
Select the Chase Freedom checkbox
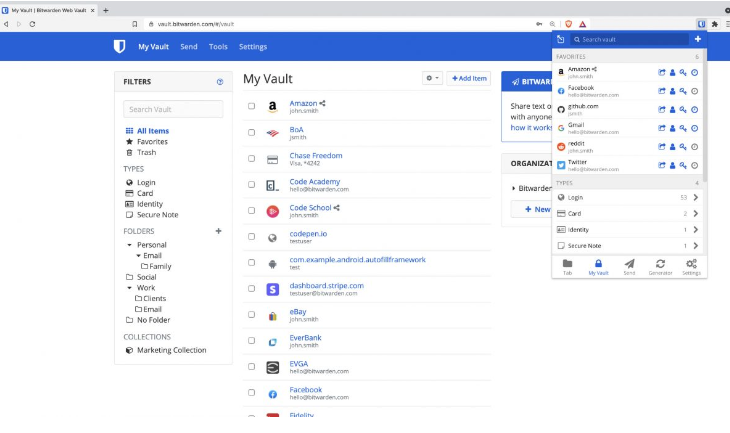coord(251,158)
